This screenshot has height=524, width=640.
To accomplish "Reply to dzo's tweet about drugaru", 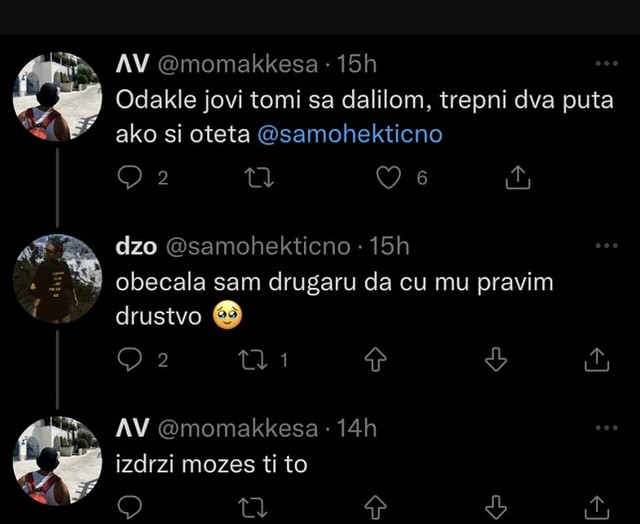I will coord(131,360).
